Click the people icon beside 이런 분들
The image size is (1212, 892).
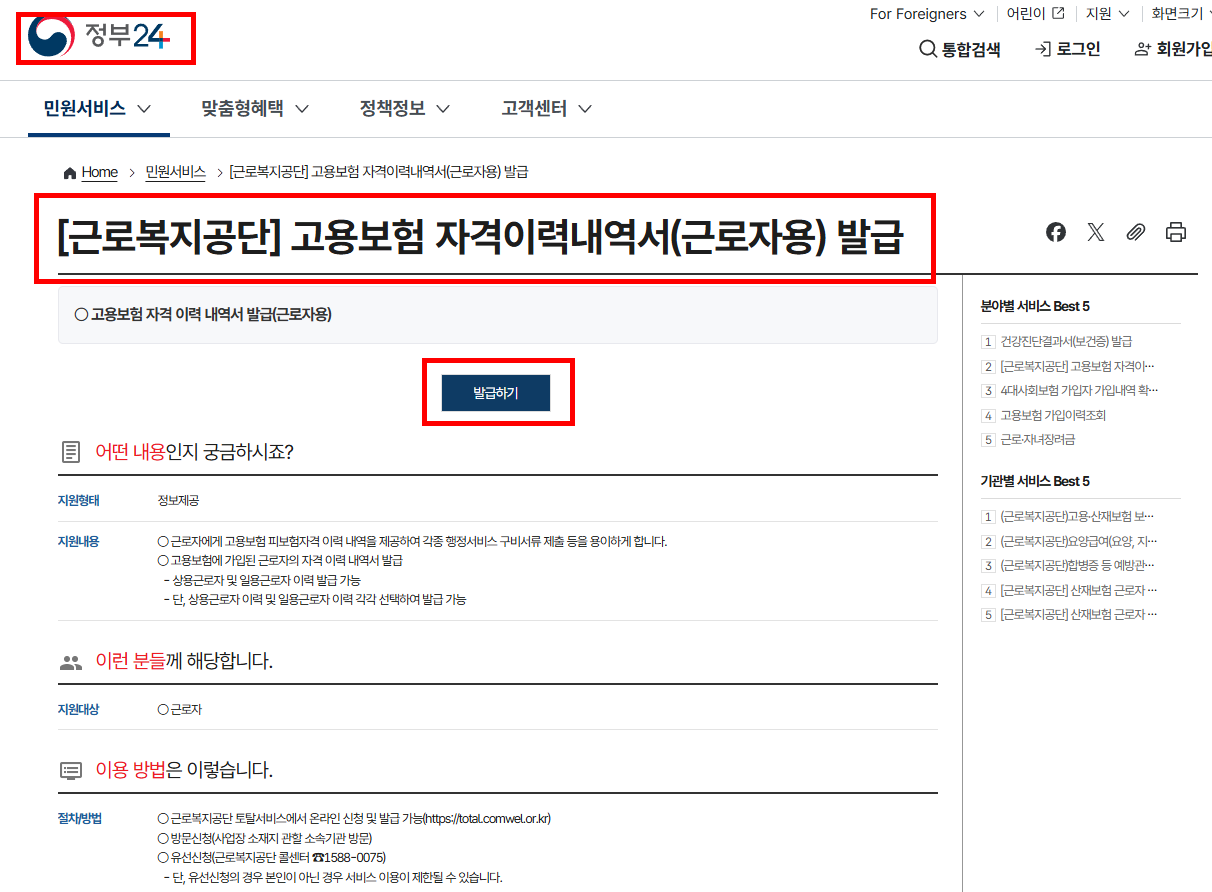point(71,662)
